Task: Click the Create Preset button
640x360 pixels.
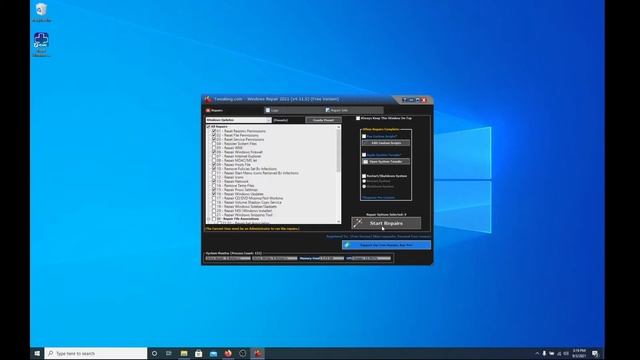Action: (323, 120)
